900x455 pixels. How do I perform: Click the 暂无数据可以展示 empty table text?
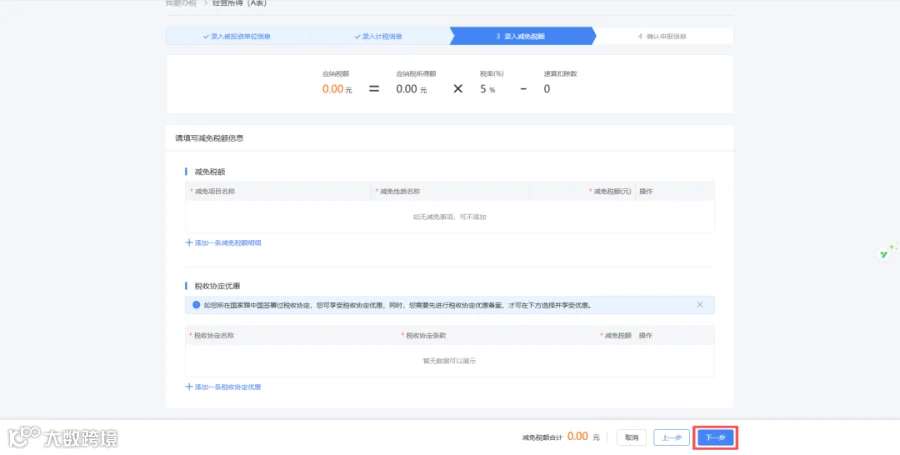449,361
